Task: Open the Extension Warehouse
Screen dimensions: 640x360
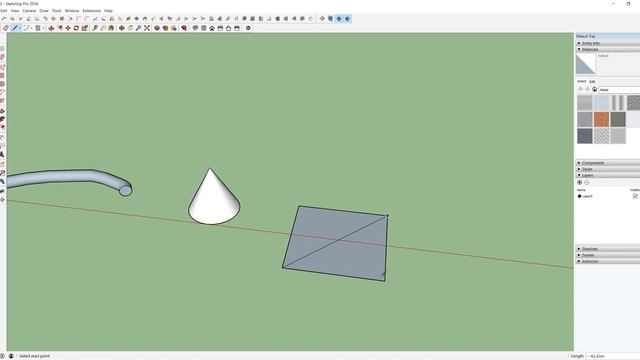Action: (x=165, y=28)
